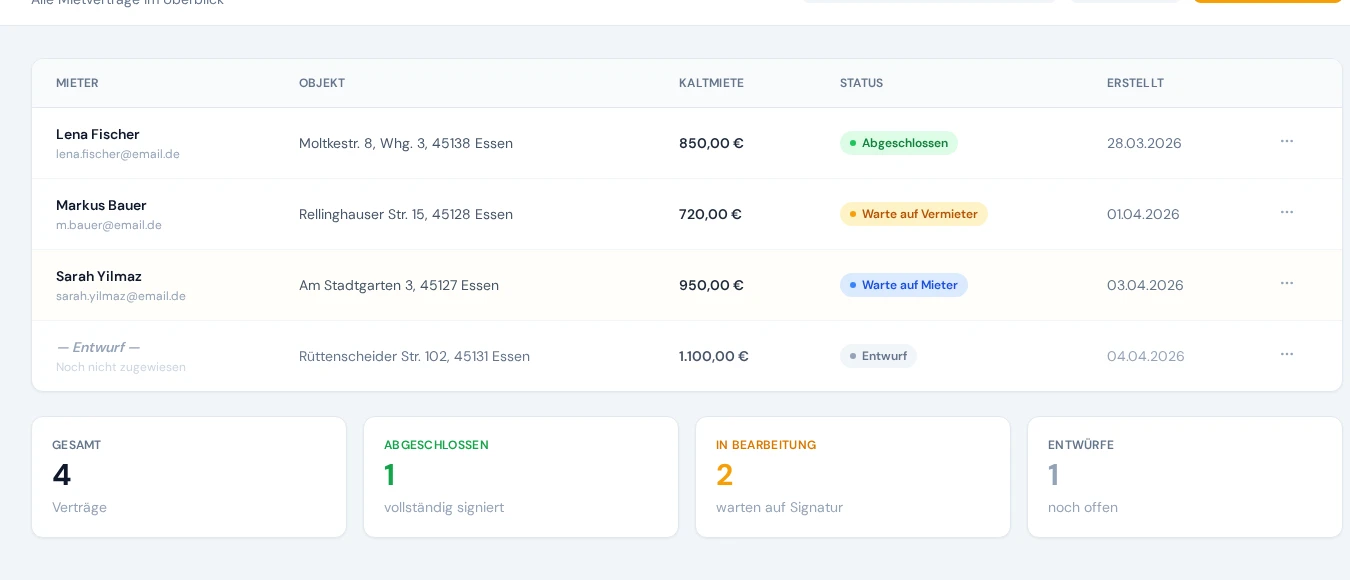Click the green 'Abgeschlossen' status badge
The height and width of the screenshot is (580, 1350).
coord(899,143)
